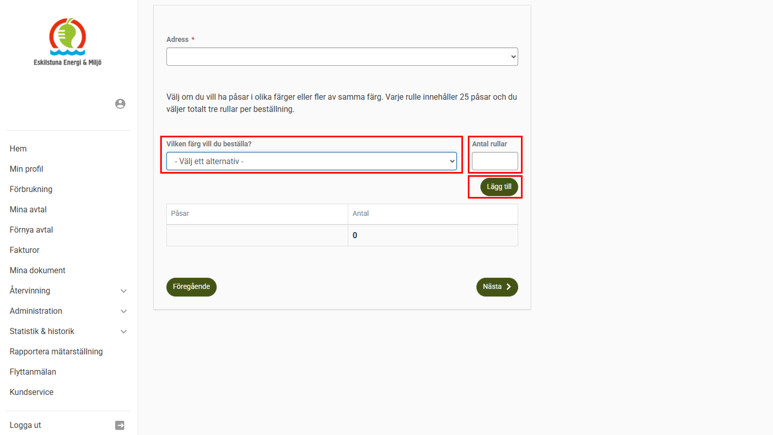Open Min profil page
The width and height of the screenshot is (773, 435).
coord(27,169)
